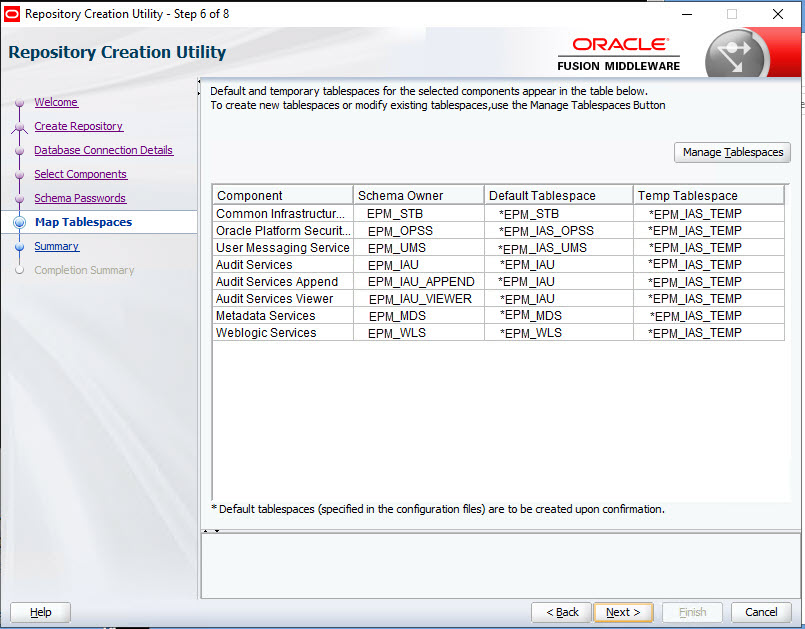Select the Map Tablespaces step
Screen dimensions: 805x629
coord(84,222)
